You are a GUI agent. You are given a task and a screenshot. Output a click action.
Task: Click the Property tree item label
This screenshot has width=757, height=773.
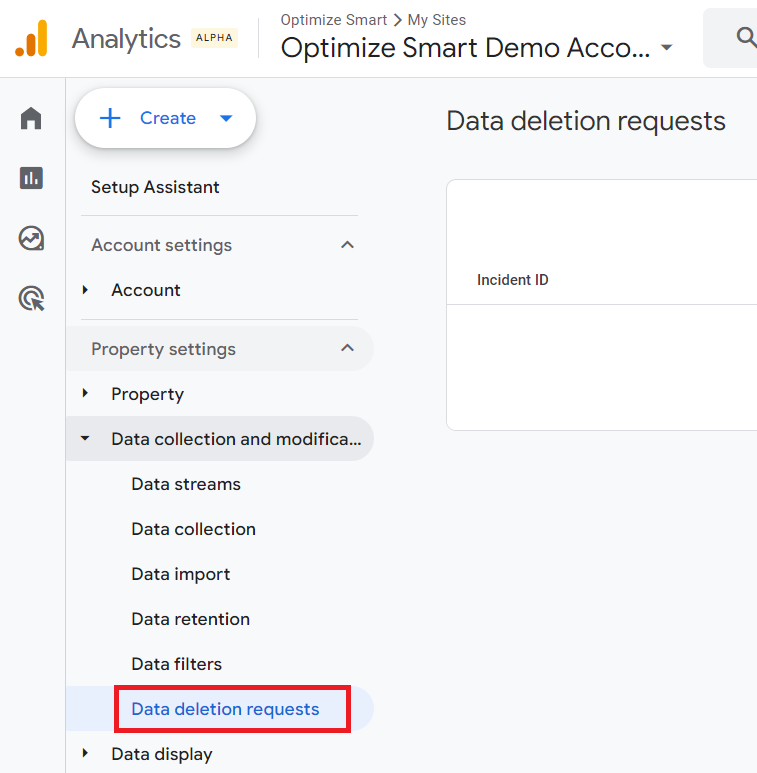click(147, 394)
